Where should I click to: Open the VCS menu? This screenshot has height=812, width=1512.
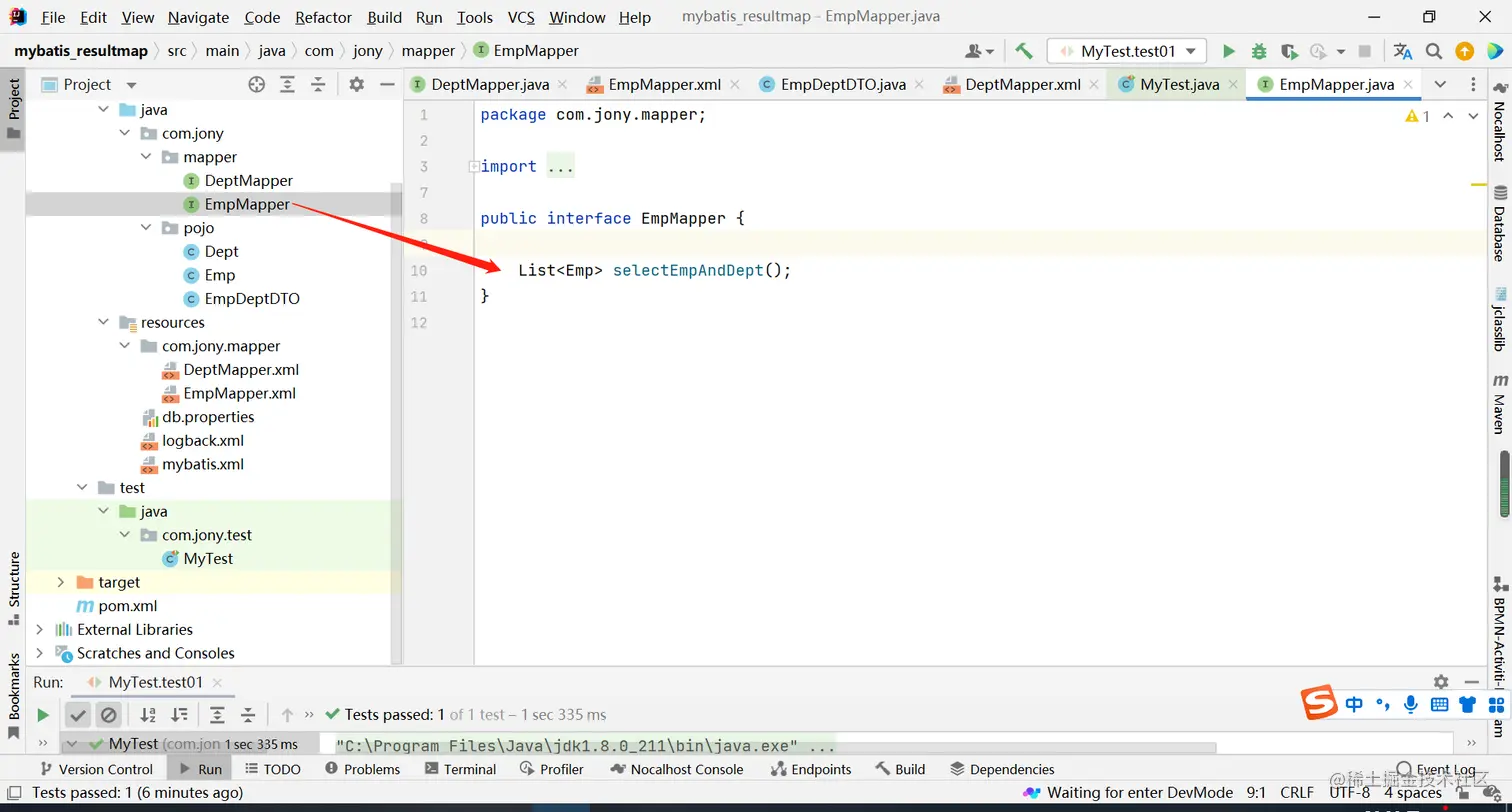coord(521,17)
